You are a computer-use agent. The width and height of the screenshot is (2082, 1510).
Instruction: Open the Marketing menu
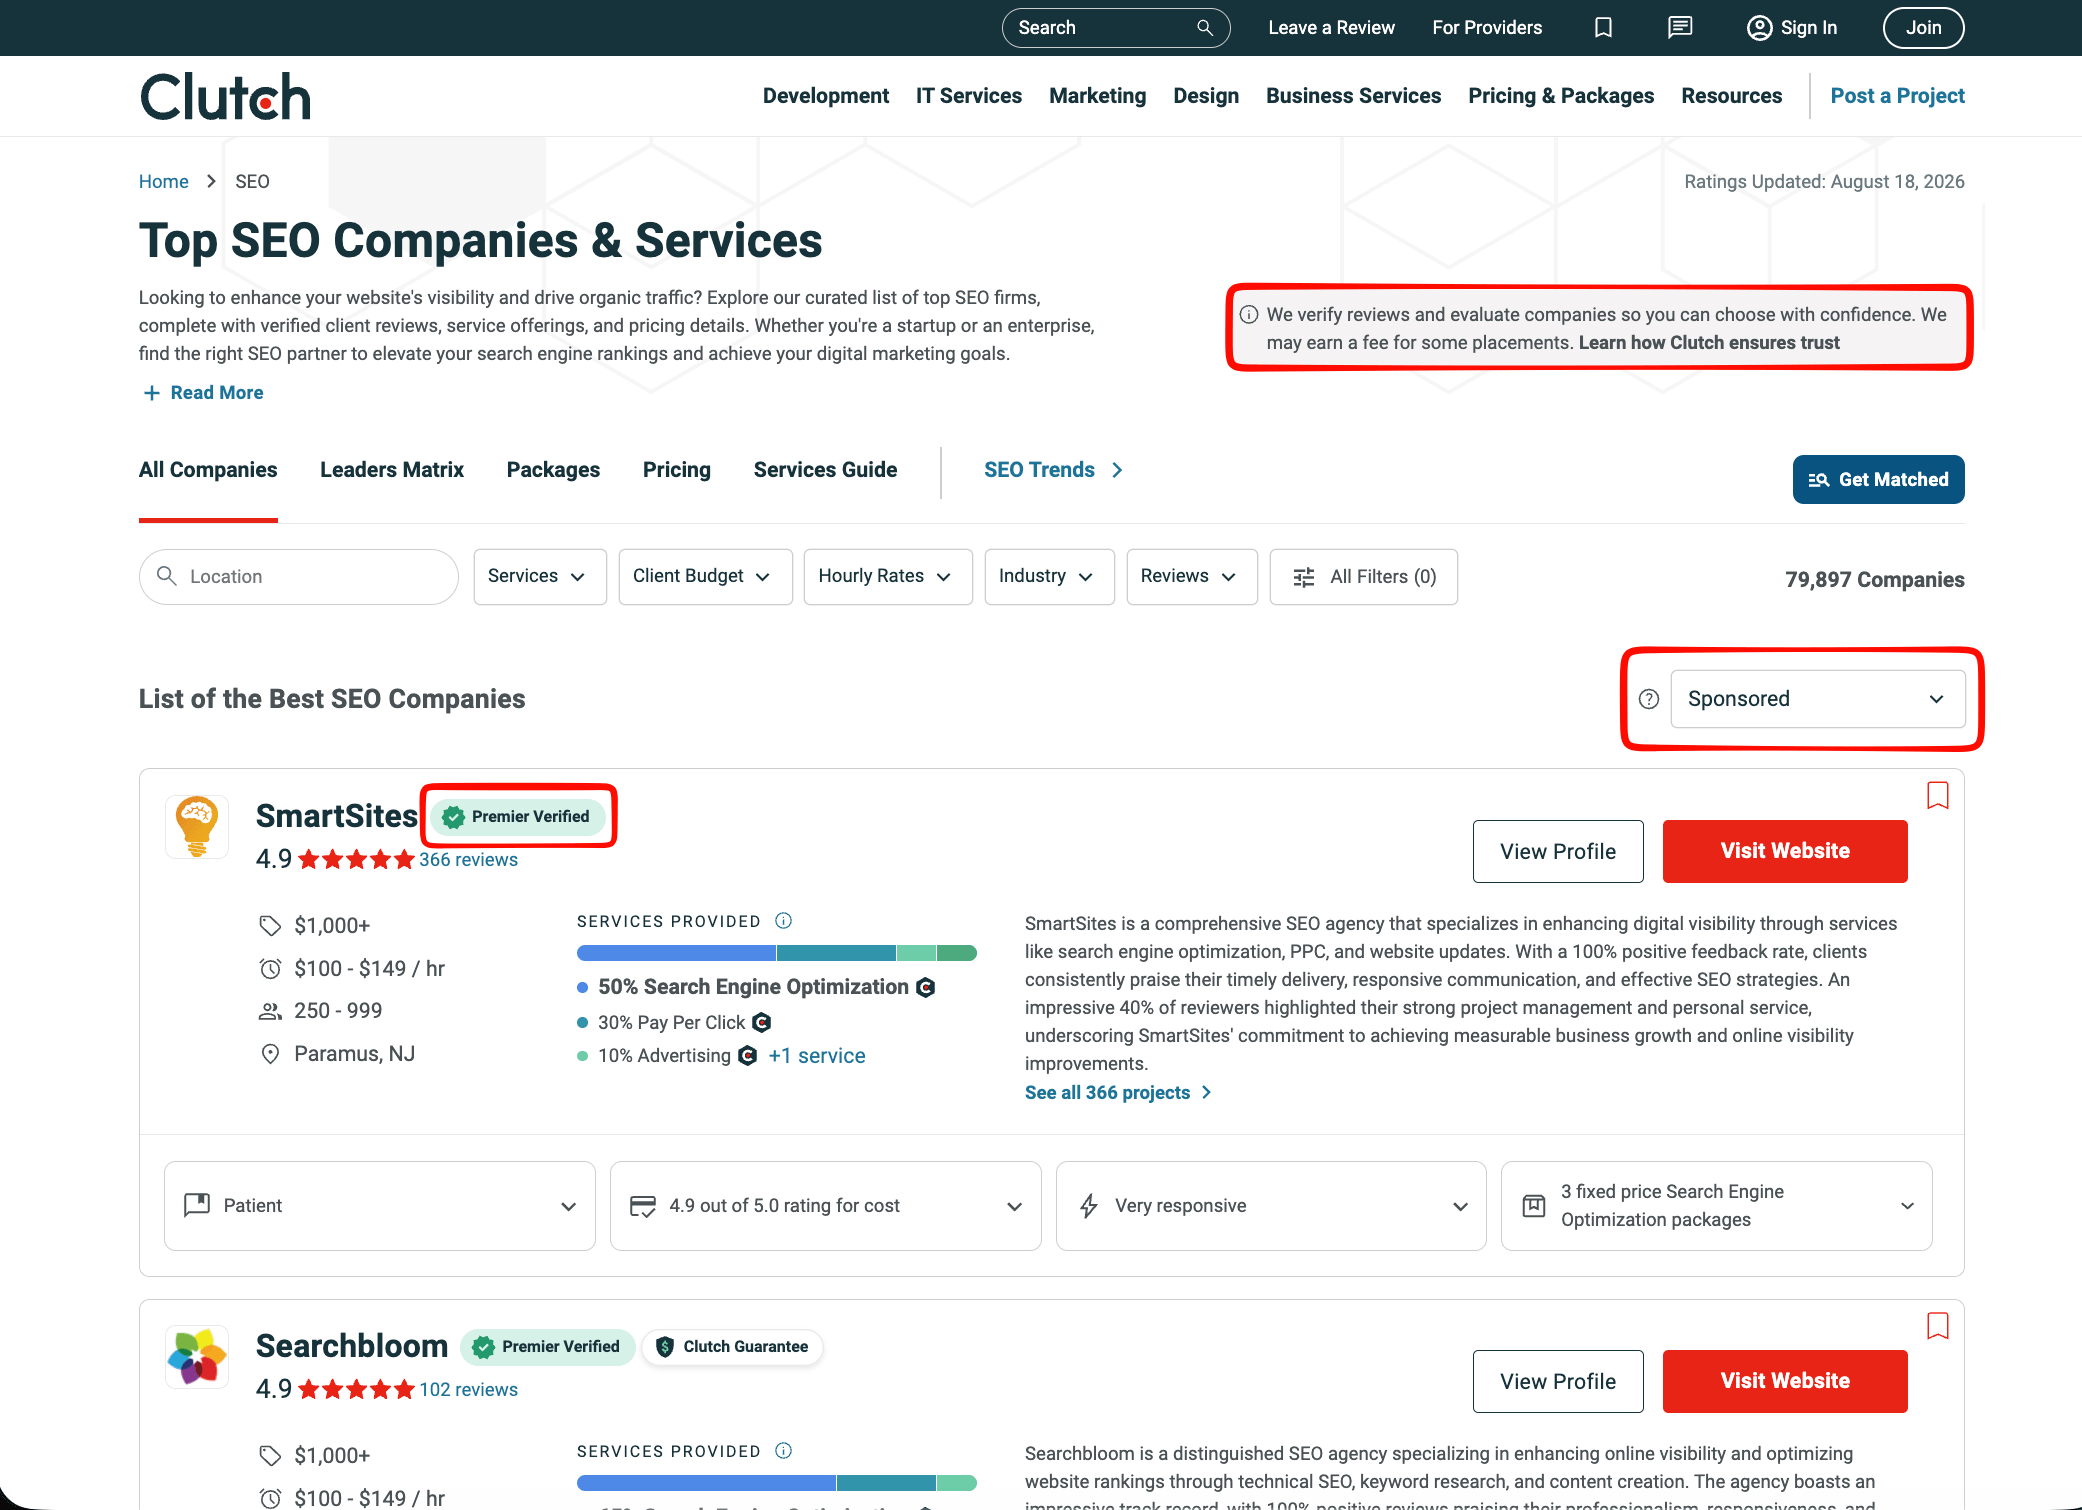tap(1098, 96)
